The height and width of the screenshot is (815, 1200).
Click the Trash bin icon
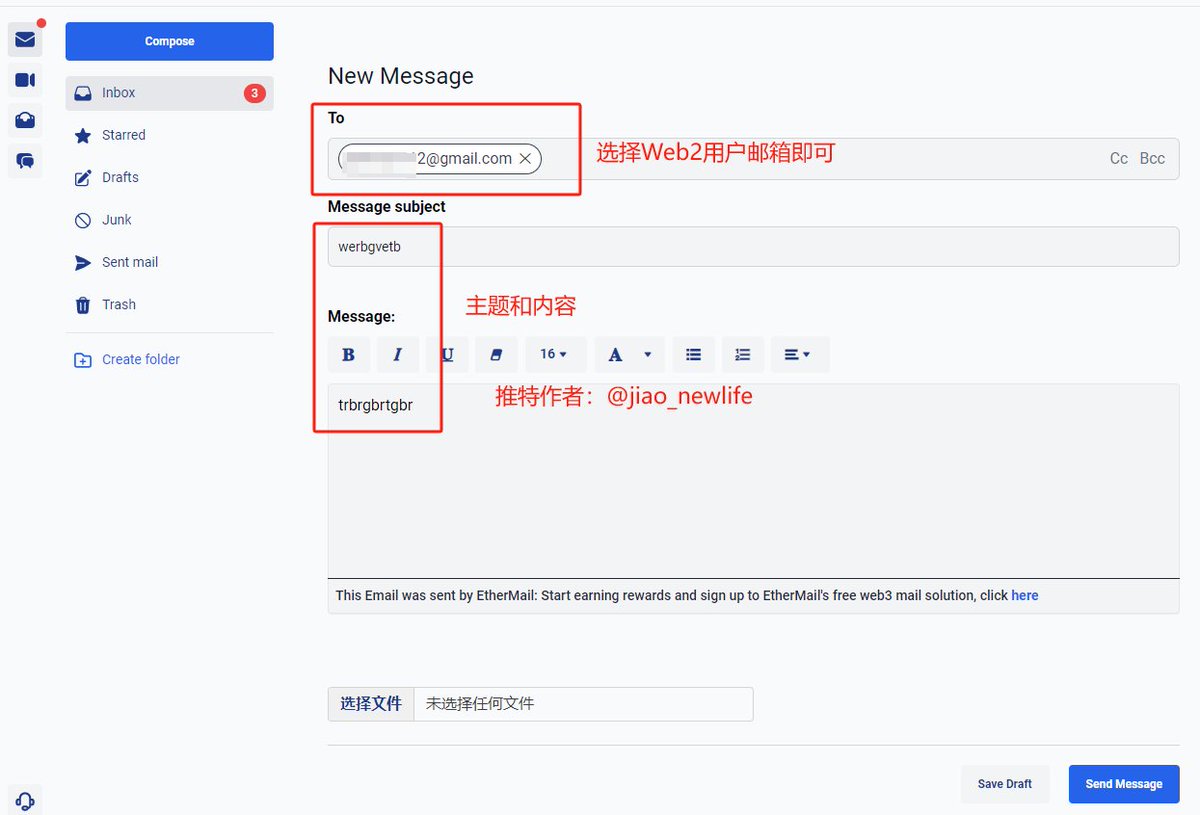(83, 305)
